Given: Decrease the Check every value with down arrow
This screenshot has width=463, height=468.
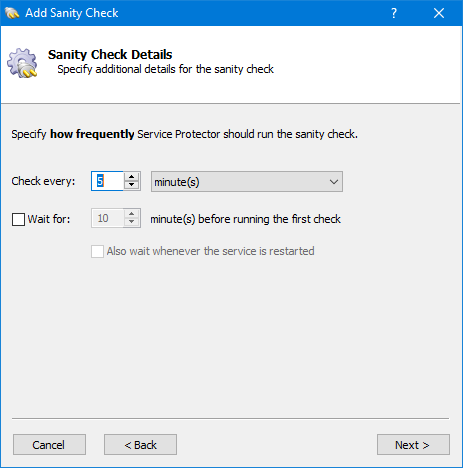Looking at the screenshot, I should pos(132,185).
